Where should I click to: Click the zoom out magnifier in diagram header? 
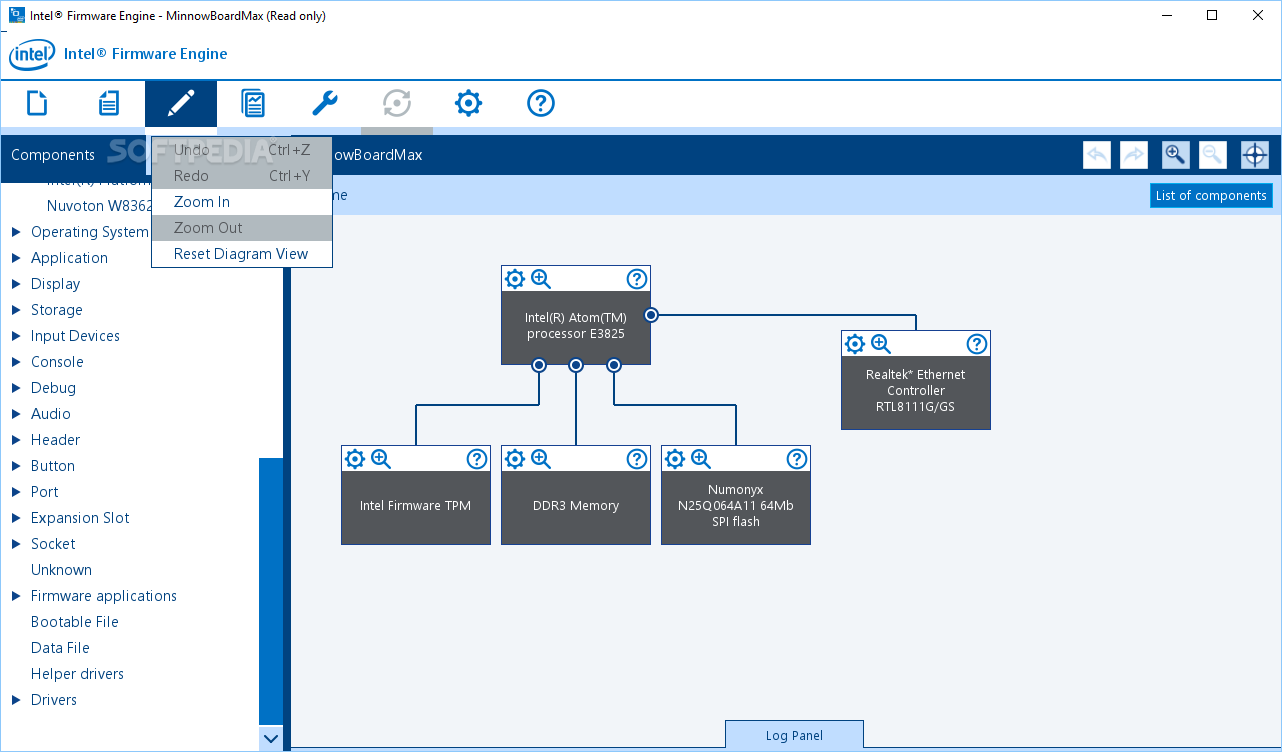pos(1213,155)
